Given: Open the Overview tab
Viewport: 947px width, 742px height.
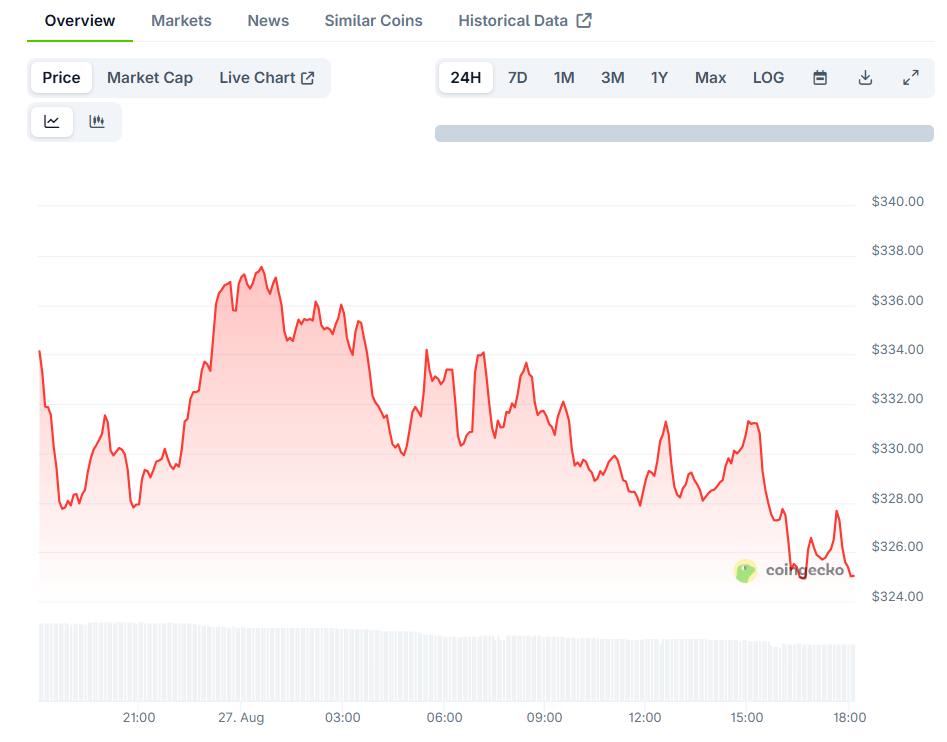Looking at the screenshot, I should 80,21.
